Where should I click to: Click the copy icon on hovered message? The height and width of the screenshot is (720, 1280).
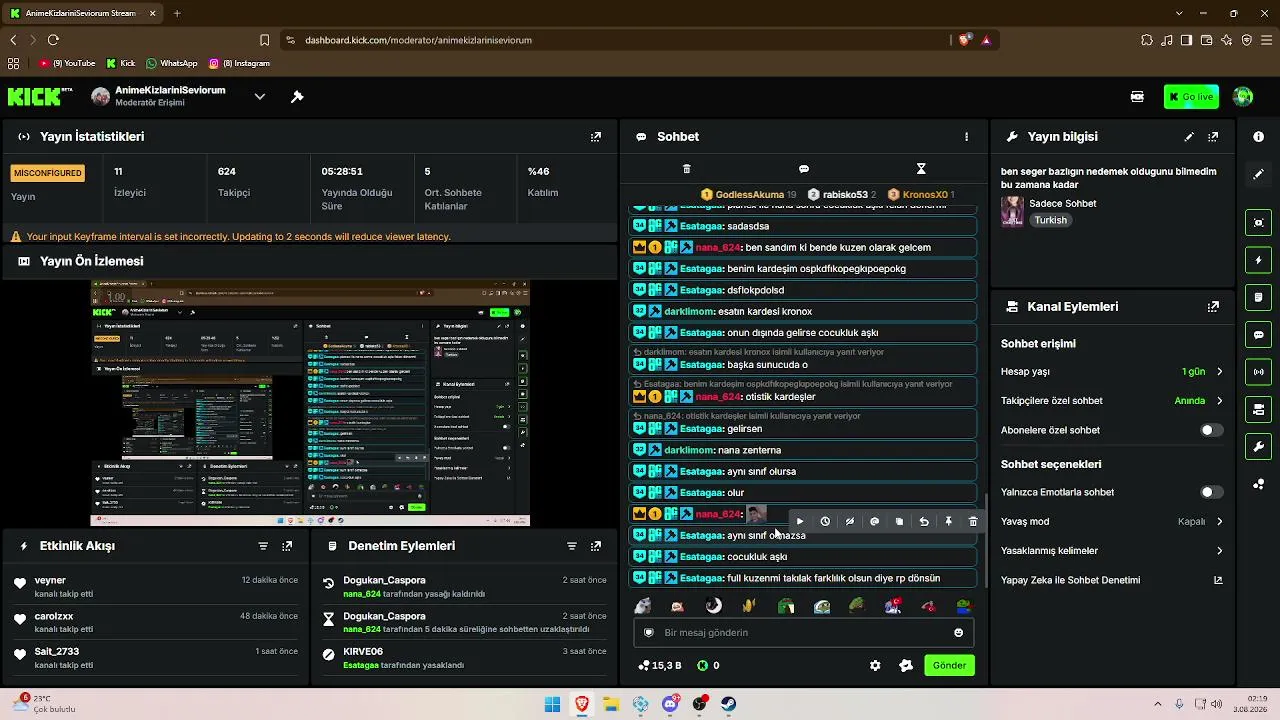pyautogui.click(x=899, y=521)
